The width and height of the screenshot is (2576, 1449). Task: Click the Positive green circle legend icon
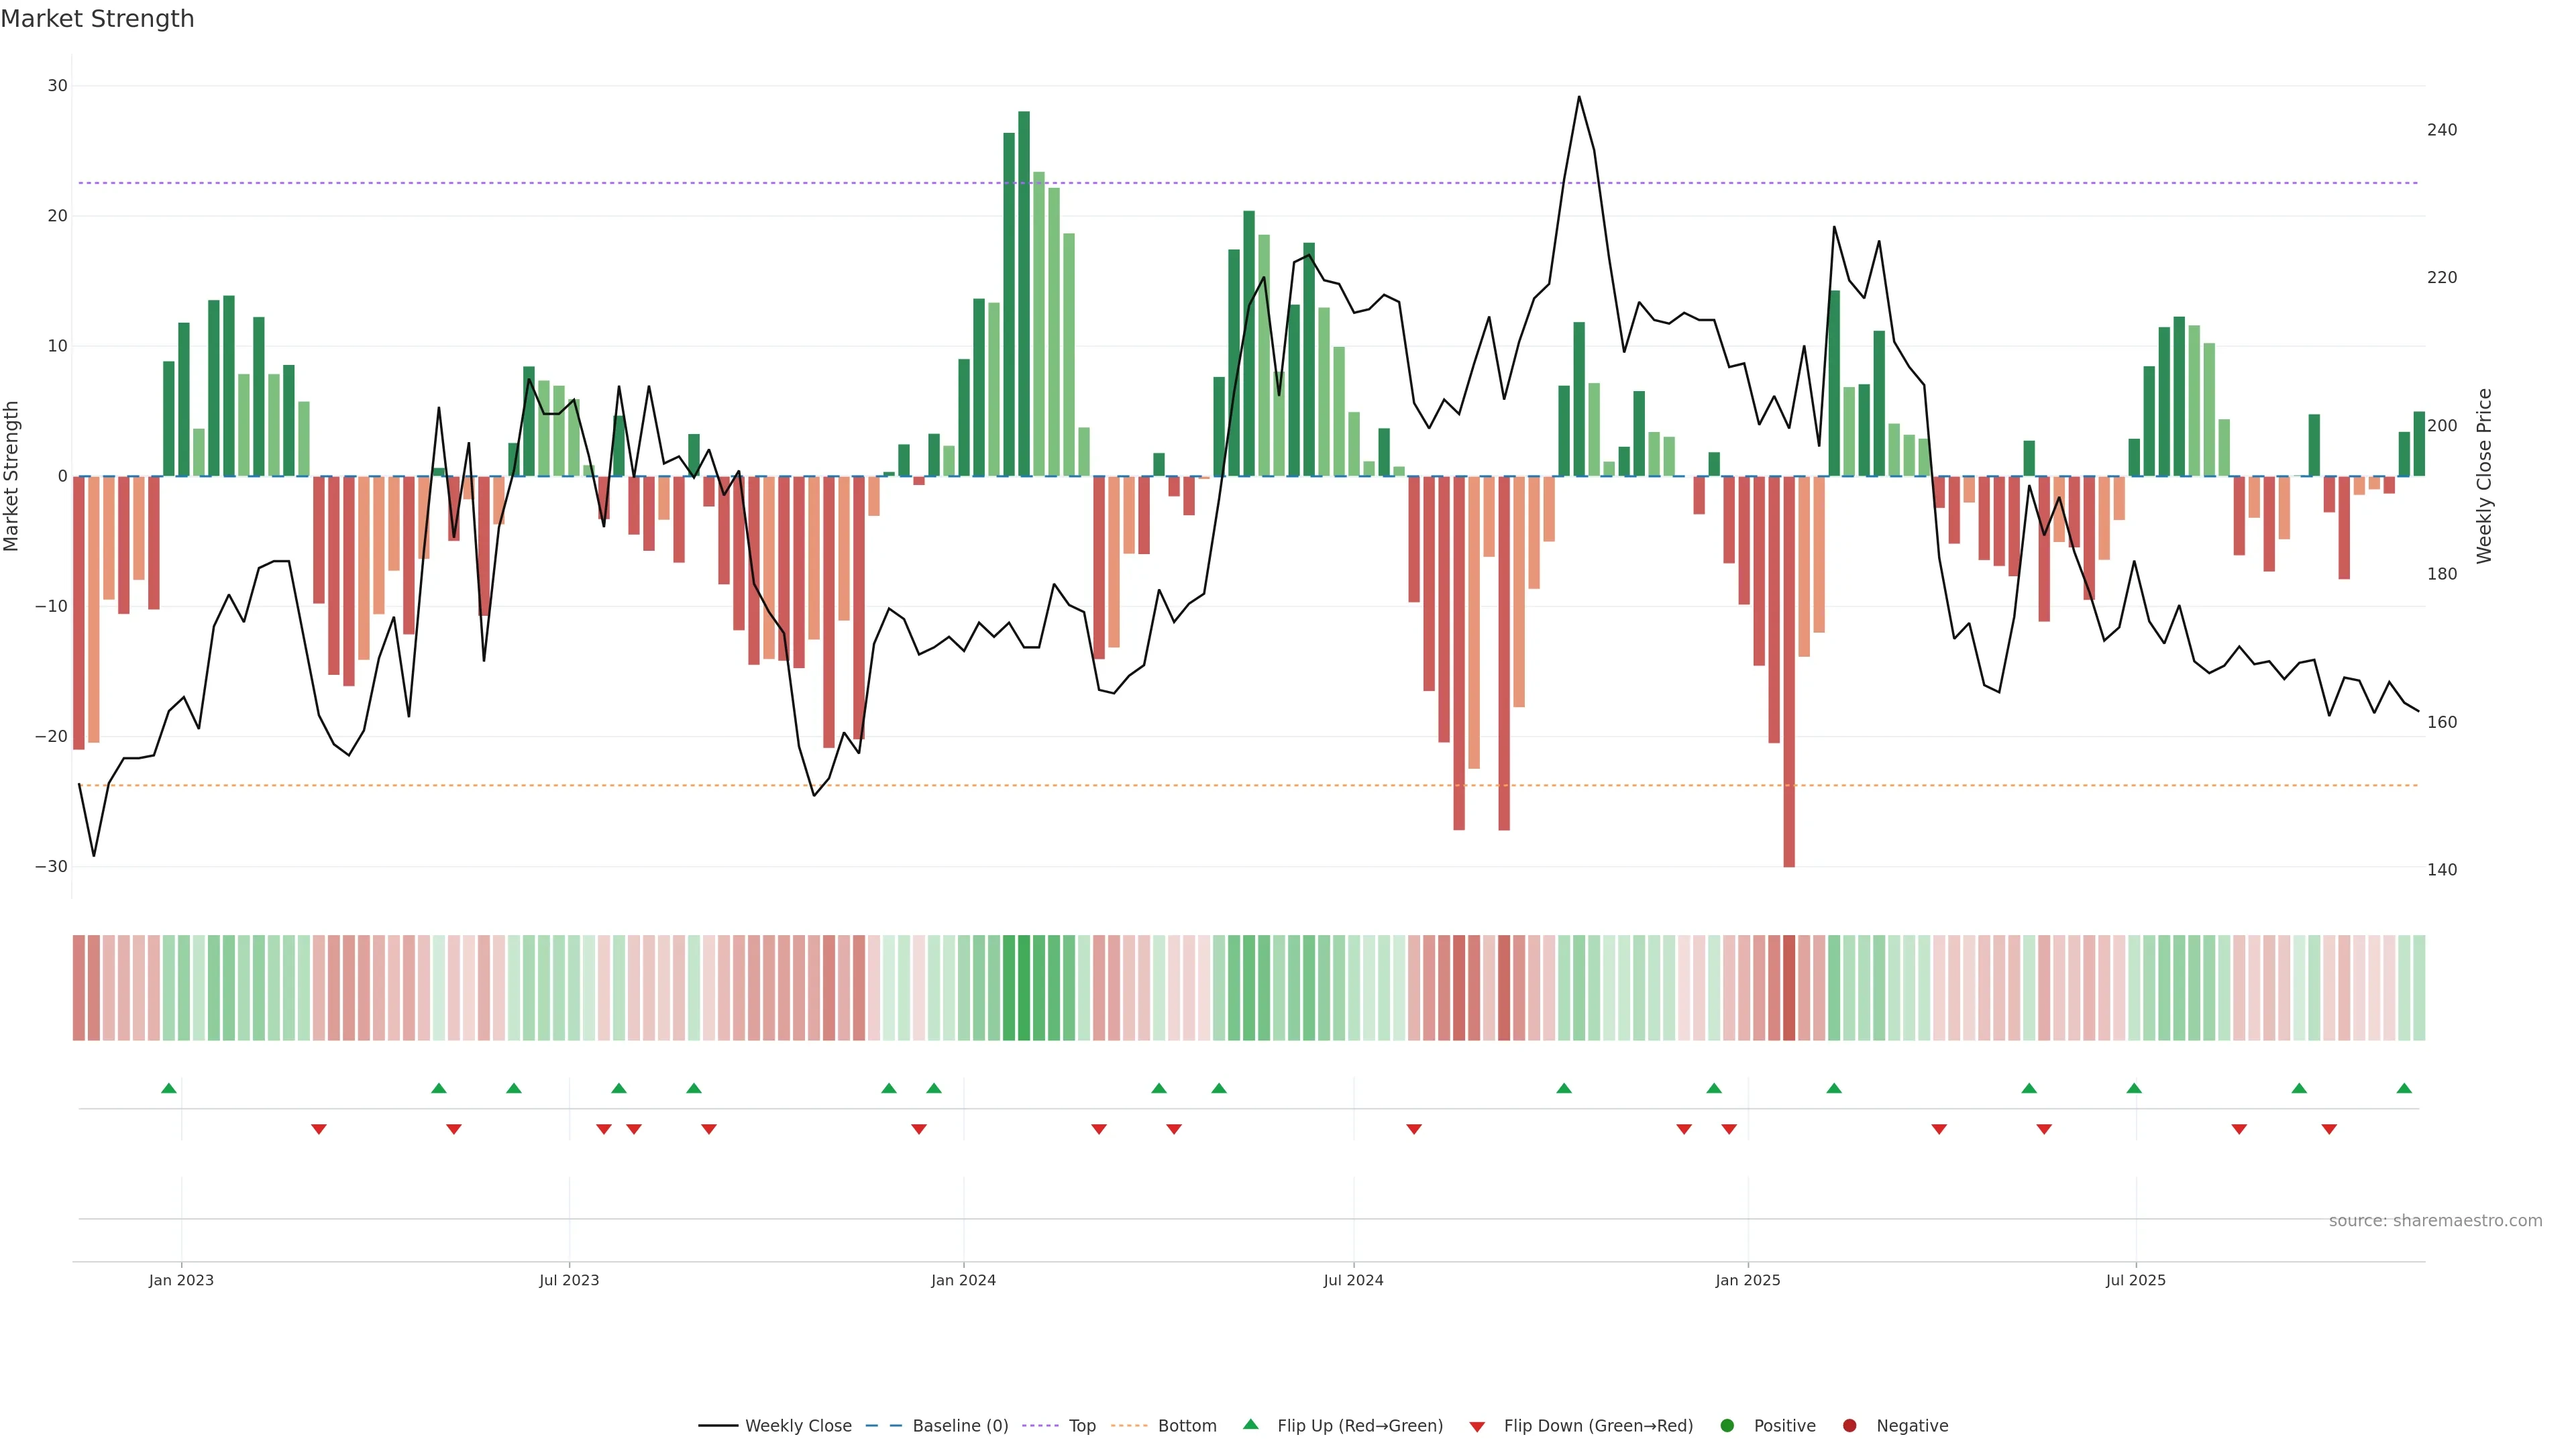click(x=1727, y=1426)
